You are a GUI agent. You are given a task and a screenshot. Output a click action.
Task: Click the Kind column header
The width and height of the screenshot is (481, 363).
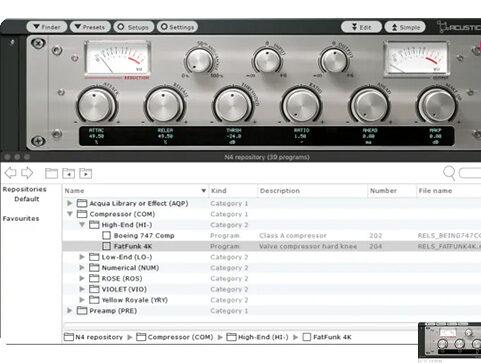tap(233, 191)
